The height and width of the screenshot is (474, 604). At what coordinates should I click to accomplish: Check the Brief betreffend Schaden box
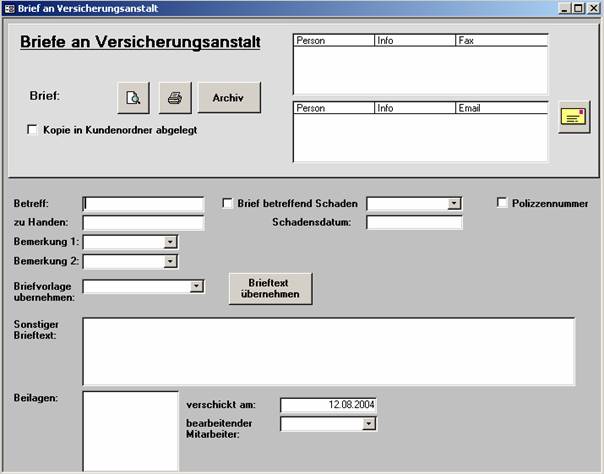click(x=227, y=203)
